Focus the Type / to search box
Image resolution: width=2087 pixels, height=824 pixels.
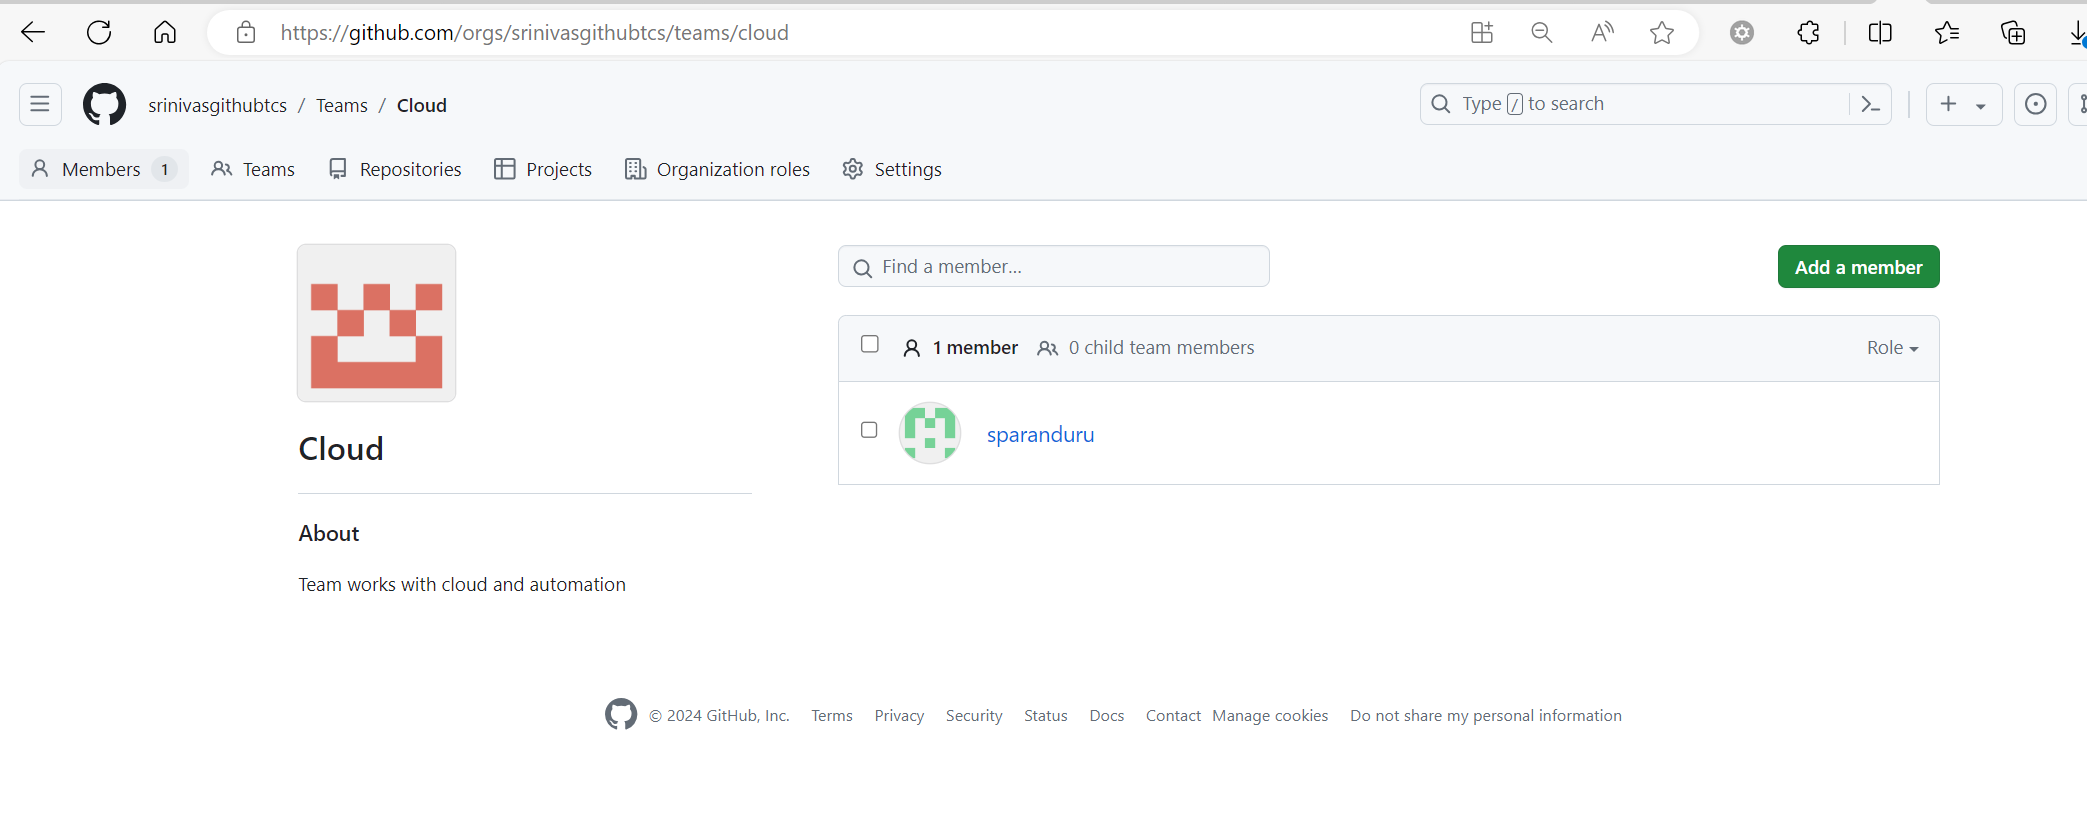pos(1635,104)
